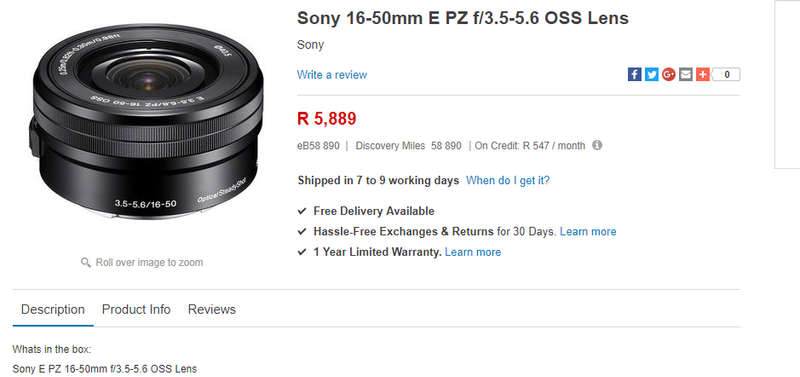Click the Sony lens product image
The image size is (800, 377).
pos(146,121)
